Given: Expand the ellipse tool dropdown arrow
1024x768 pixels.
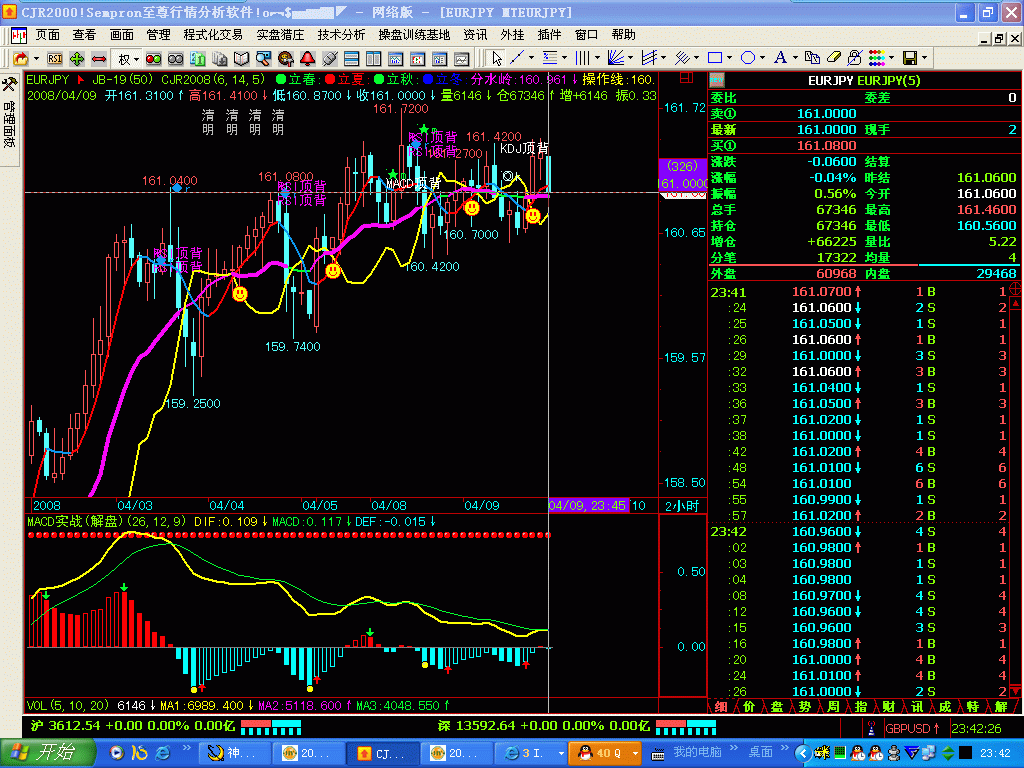Looking at the screenshot, I should pyautogui.click(x=762, y=59).
